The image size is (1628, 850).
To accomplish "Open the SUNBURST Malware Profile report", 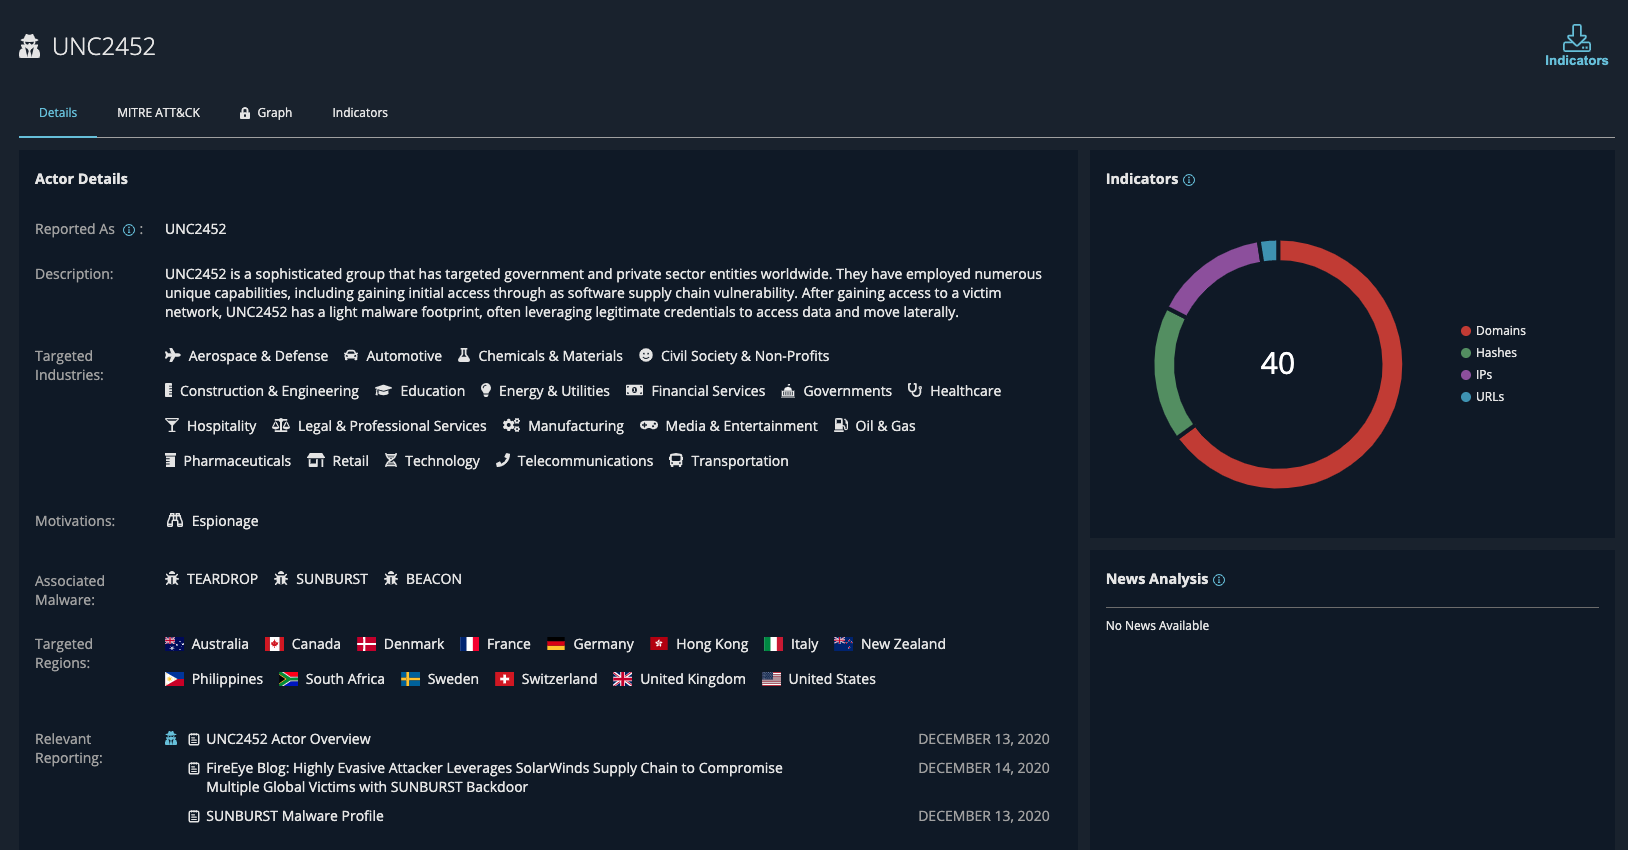I will tap(295, 816).
